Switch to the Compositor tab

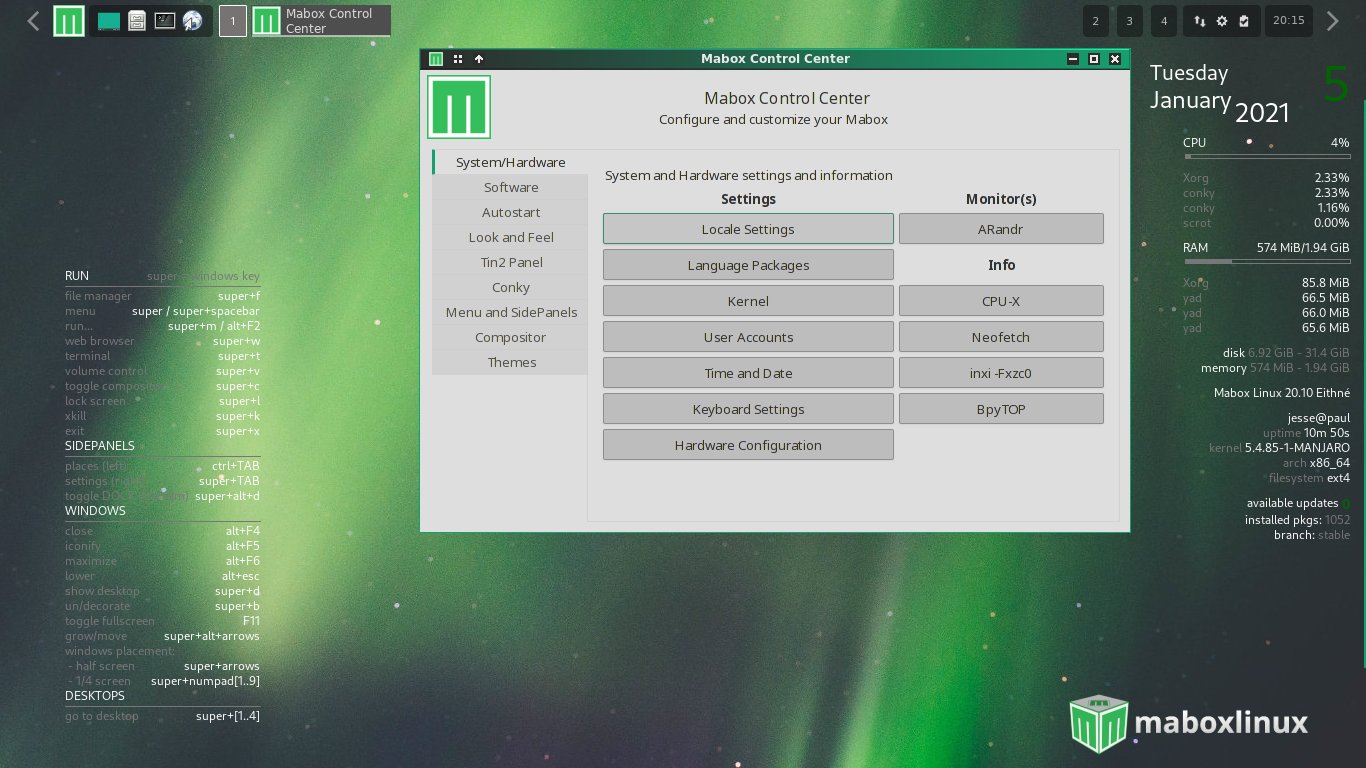511,337
